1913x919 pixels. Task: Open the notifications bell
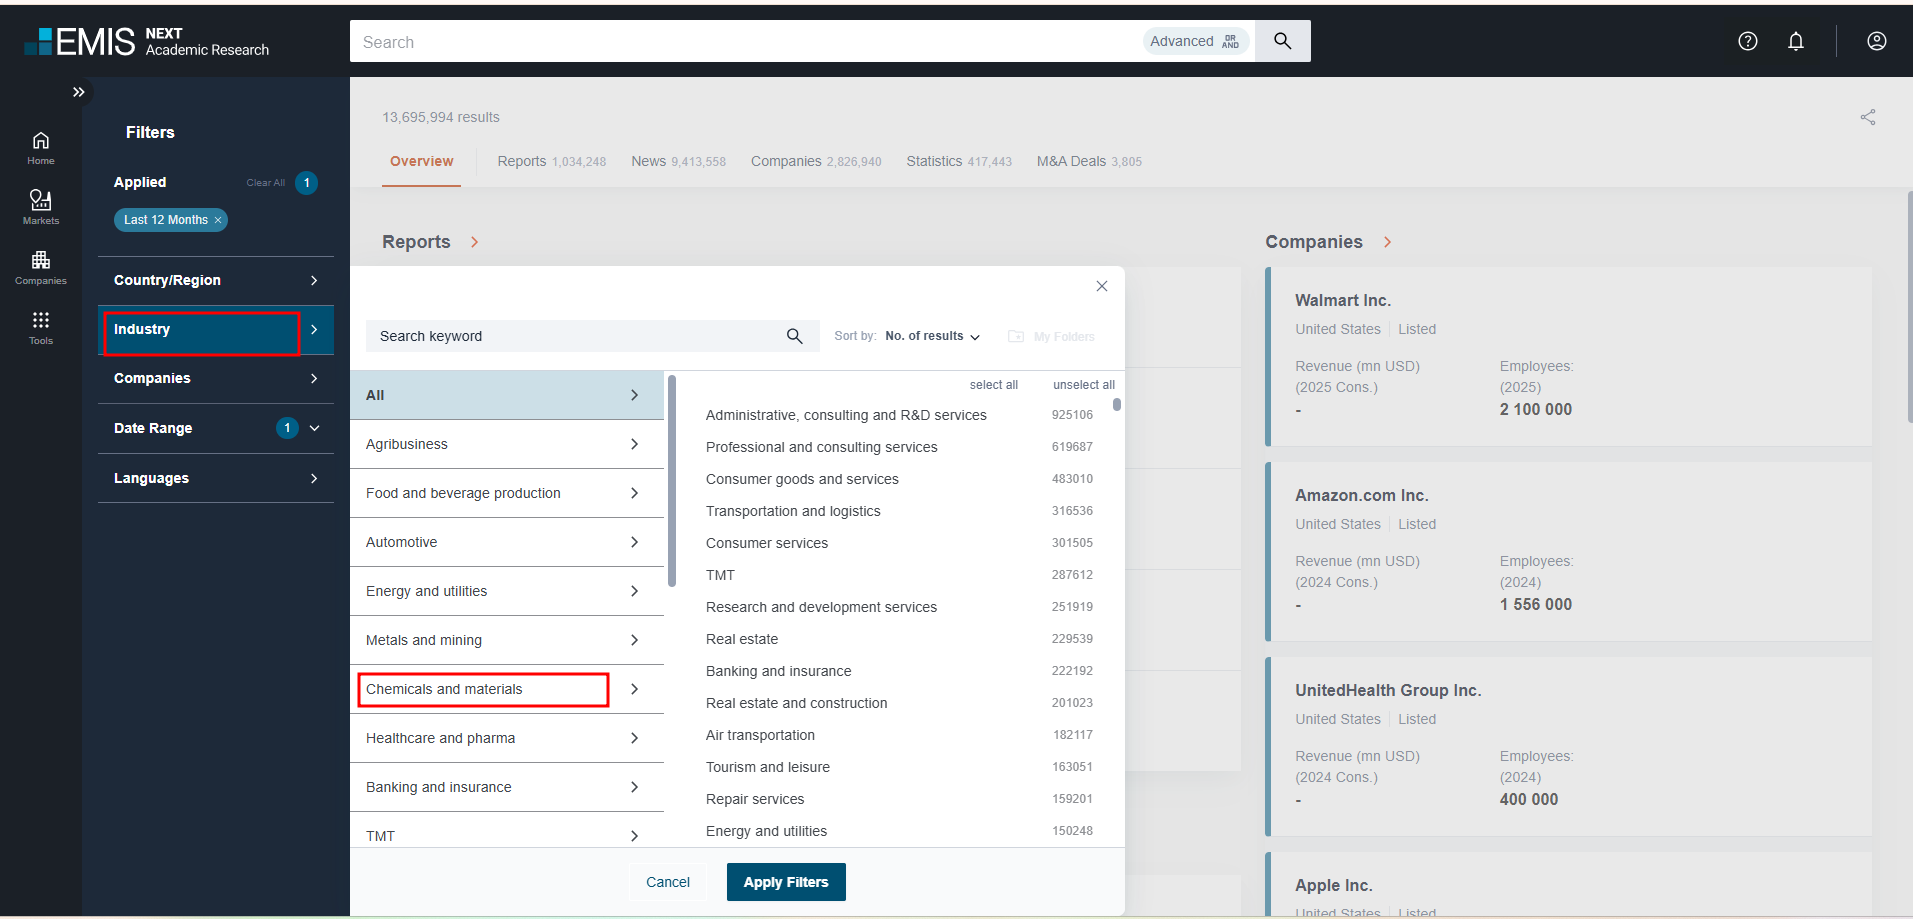pyautogui.click(x=1795, y=41)
